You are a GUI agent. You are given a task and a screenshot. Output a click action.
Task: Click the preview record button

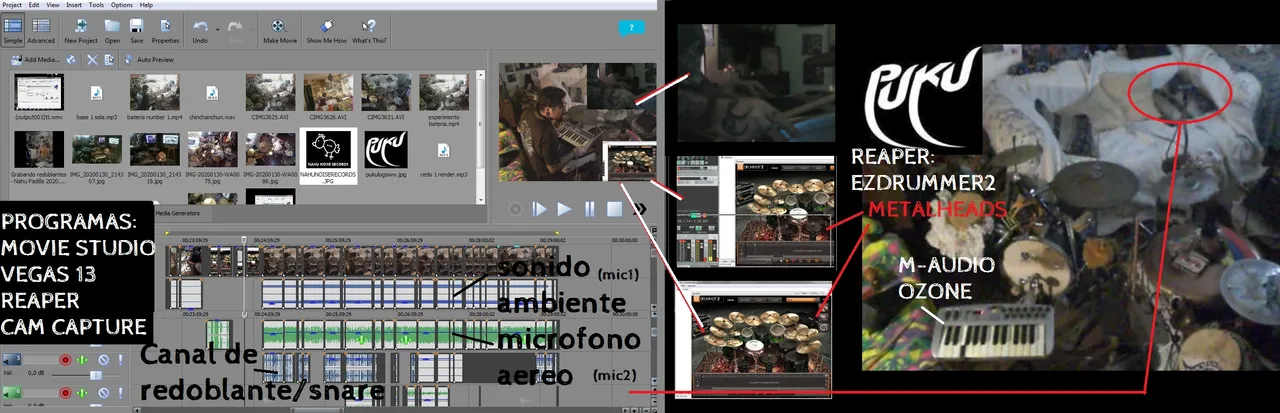[x=515, y=209]
